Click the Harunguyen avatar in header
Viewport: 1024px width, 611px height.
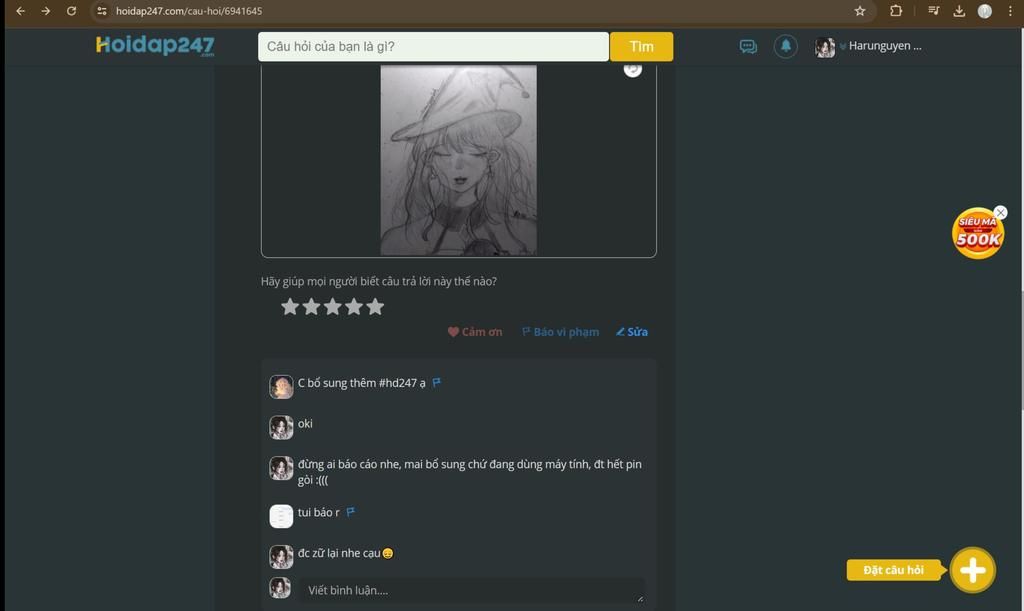point(825,47)
